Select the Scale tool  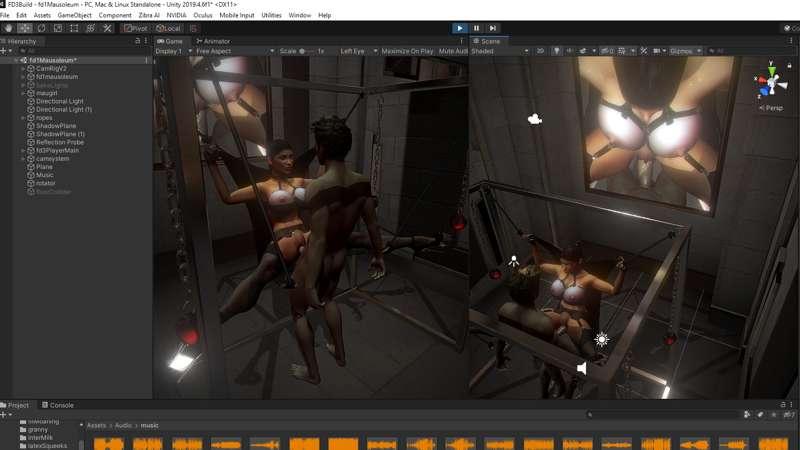pos(58,28)
